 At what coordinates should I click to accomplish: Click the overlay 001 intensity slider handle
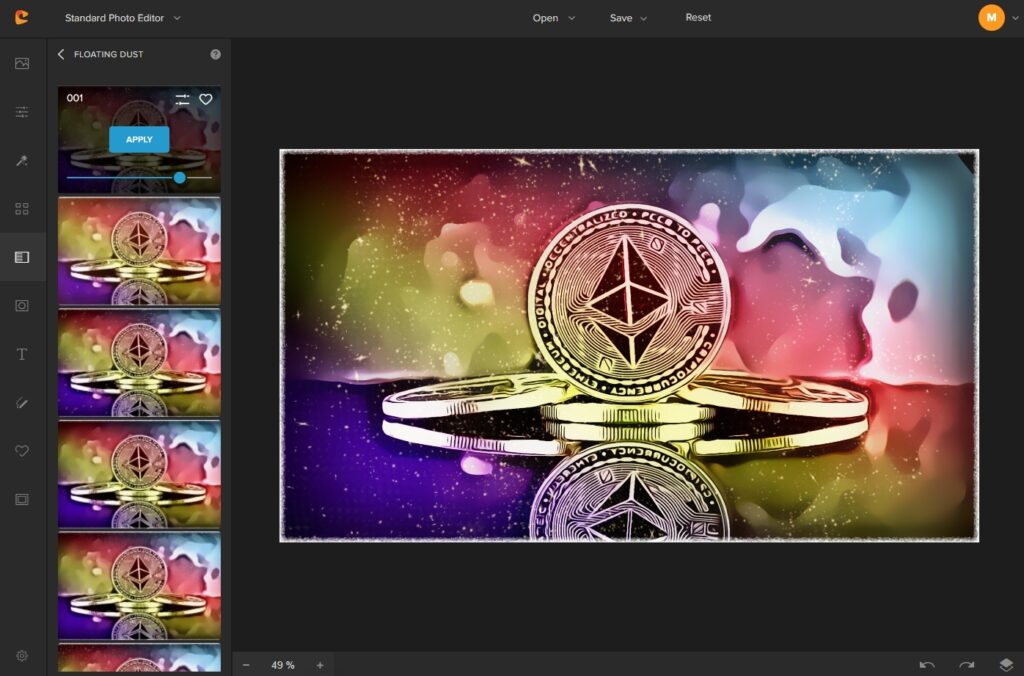(x=180, y=178)
